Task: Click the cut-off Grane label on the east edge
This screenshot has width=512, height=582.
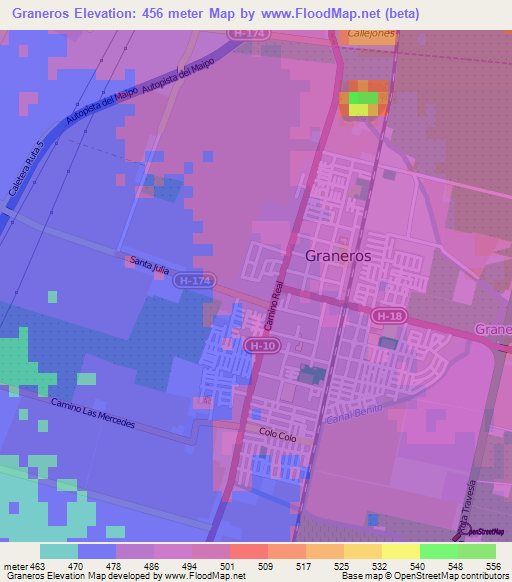Action: 493,329
